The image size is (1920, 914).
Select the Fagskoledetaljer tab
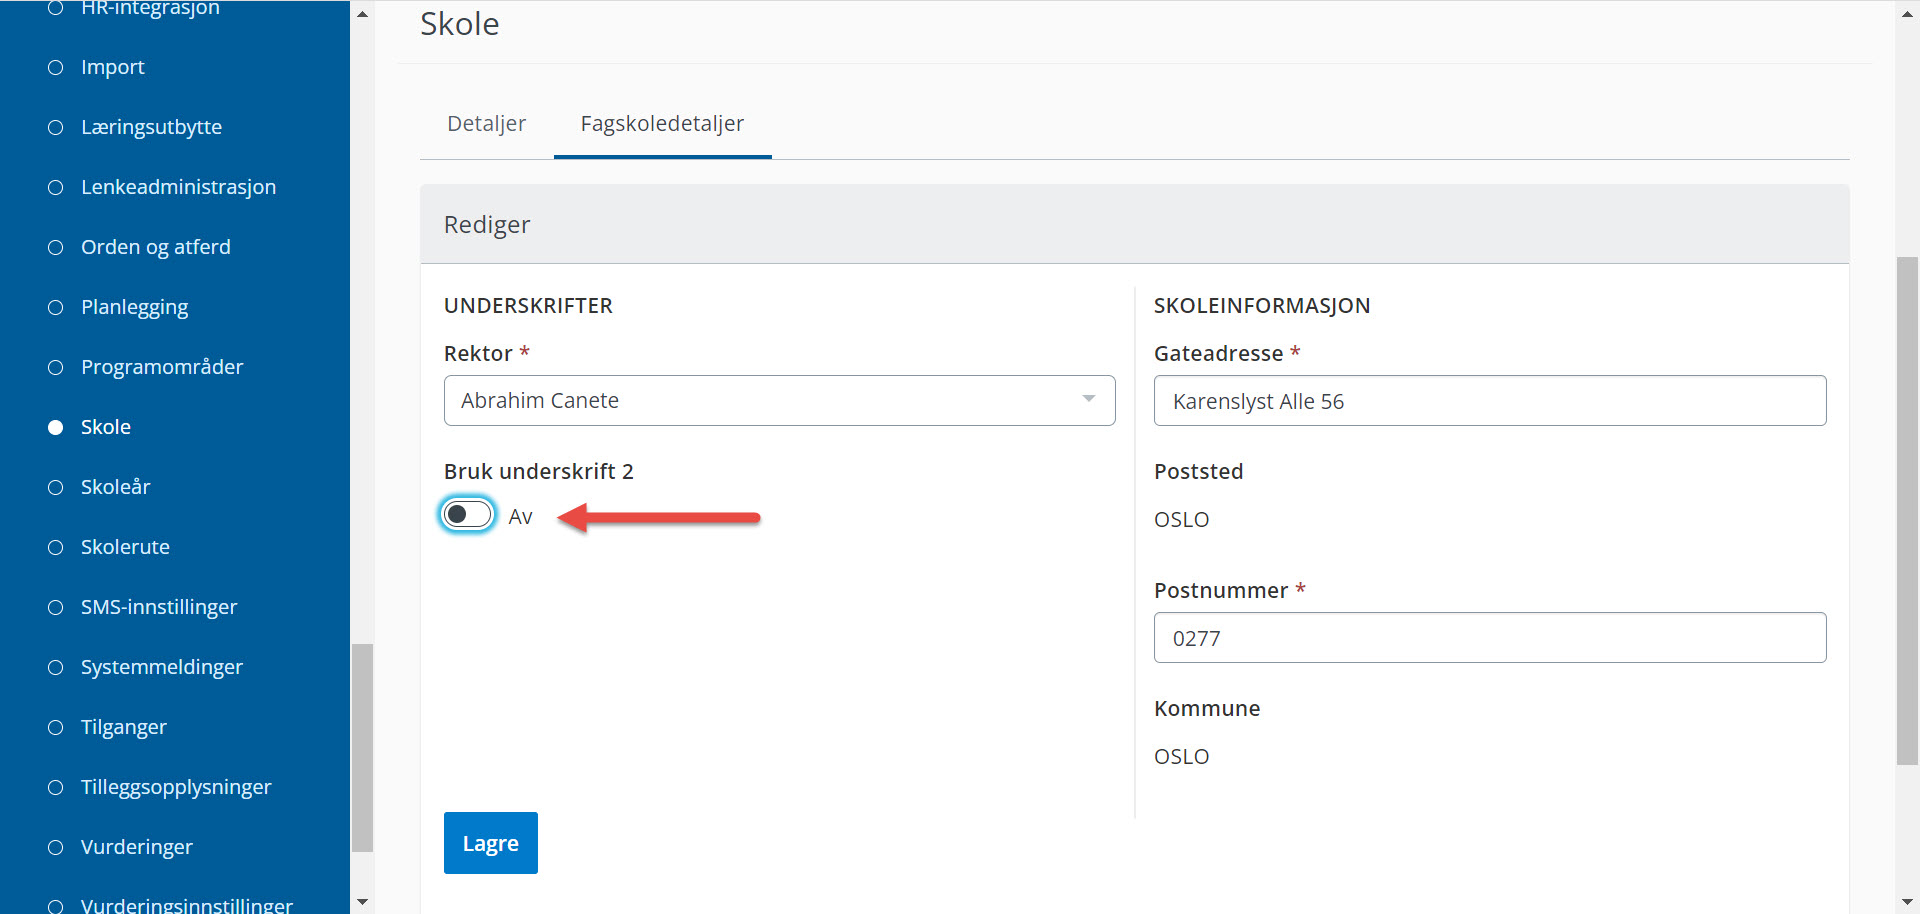(662, 124)
